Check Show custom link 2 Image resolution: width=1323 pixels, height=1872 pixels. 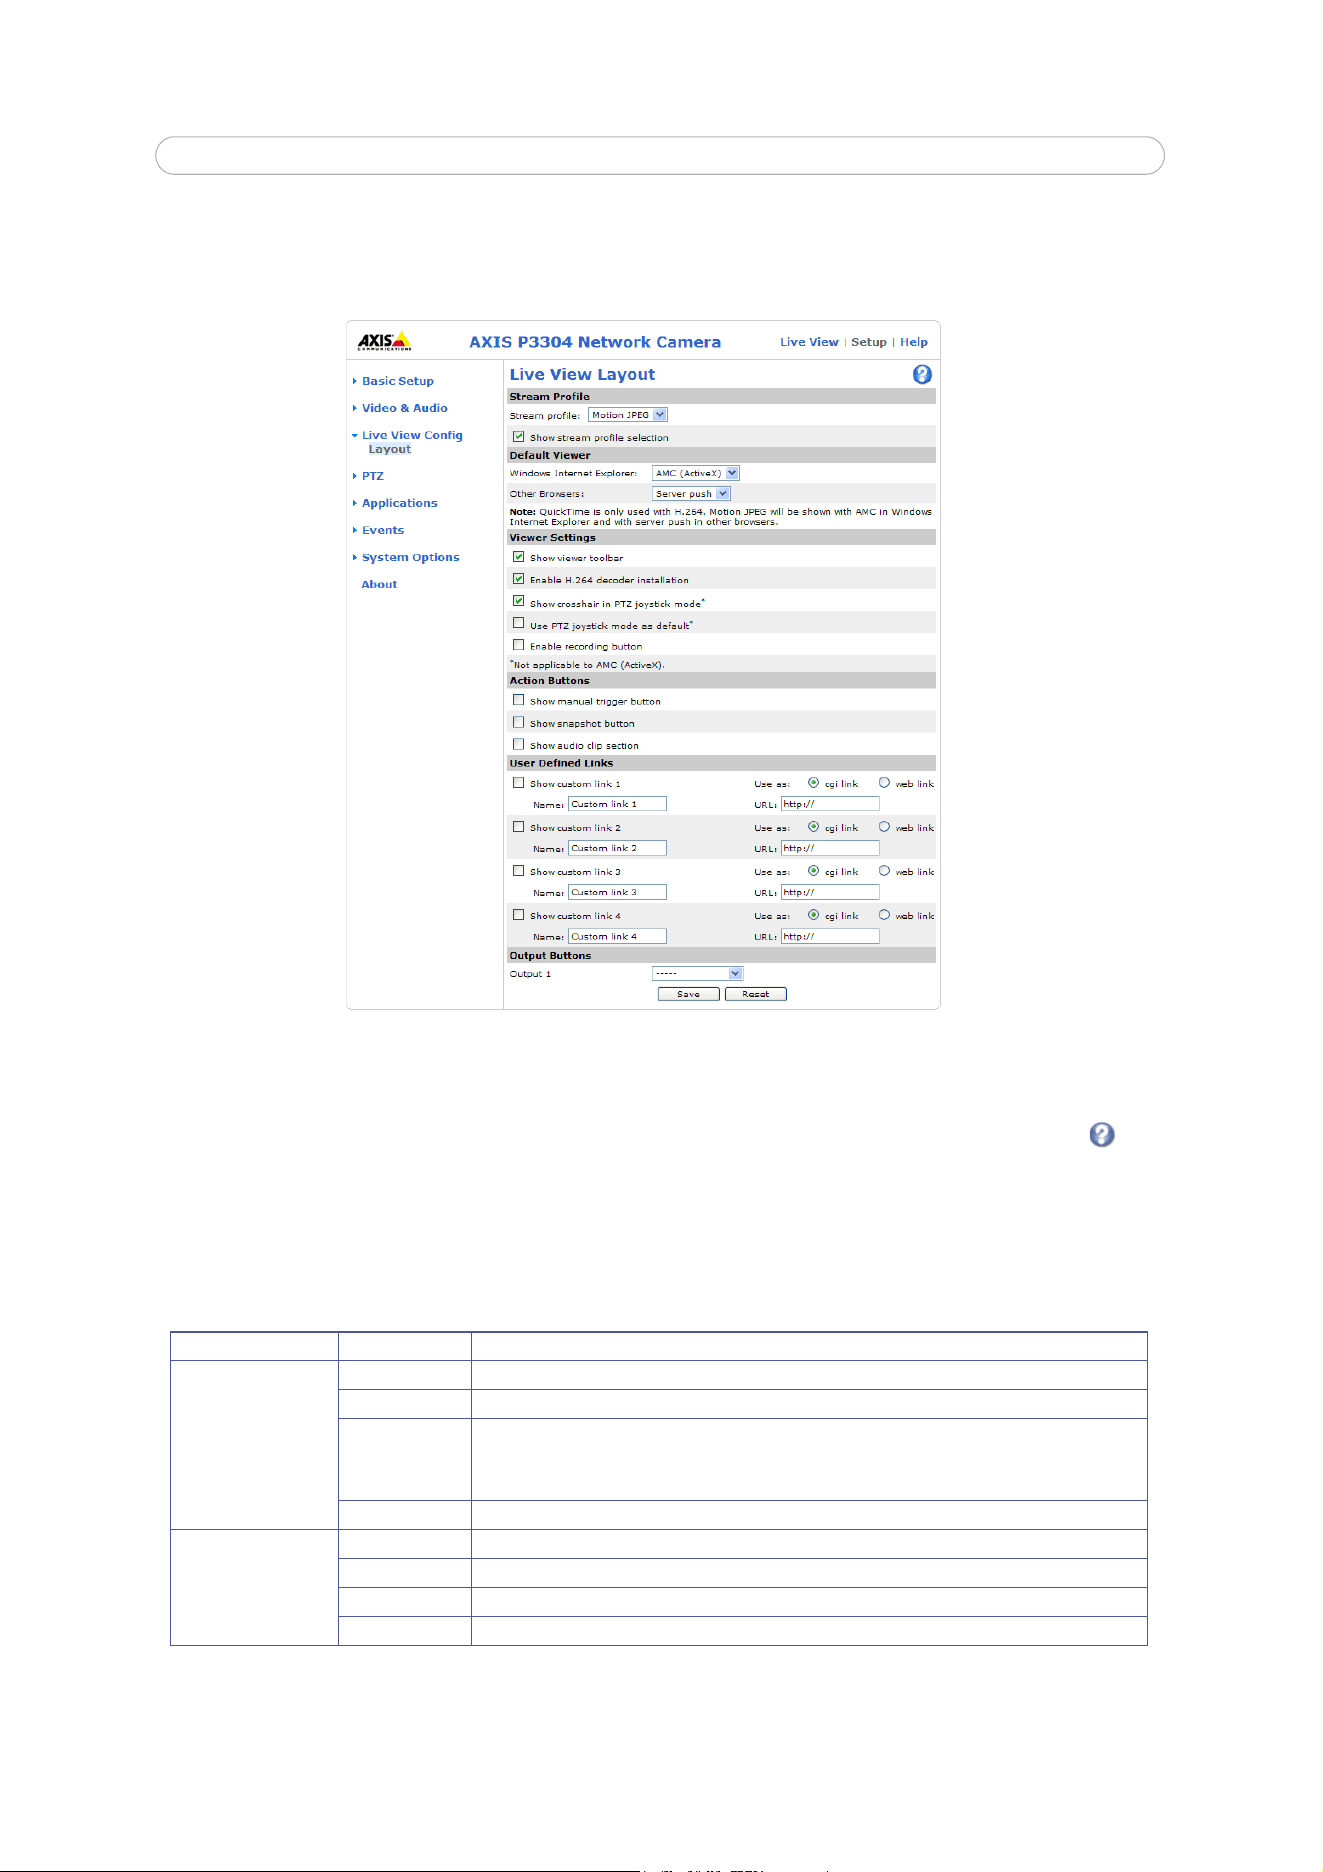(518, 827)
